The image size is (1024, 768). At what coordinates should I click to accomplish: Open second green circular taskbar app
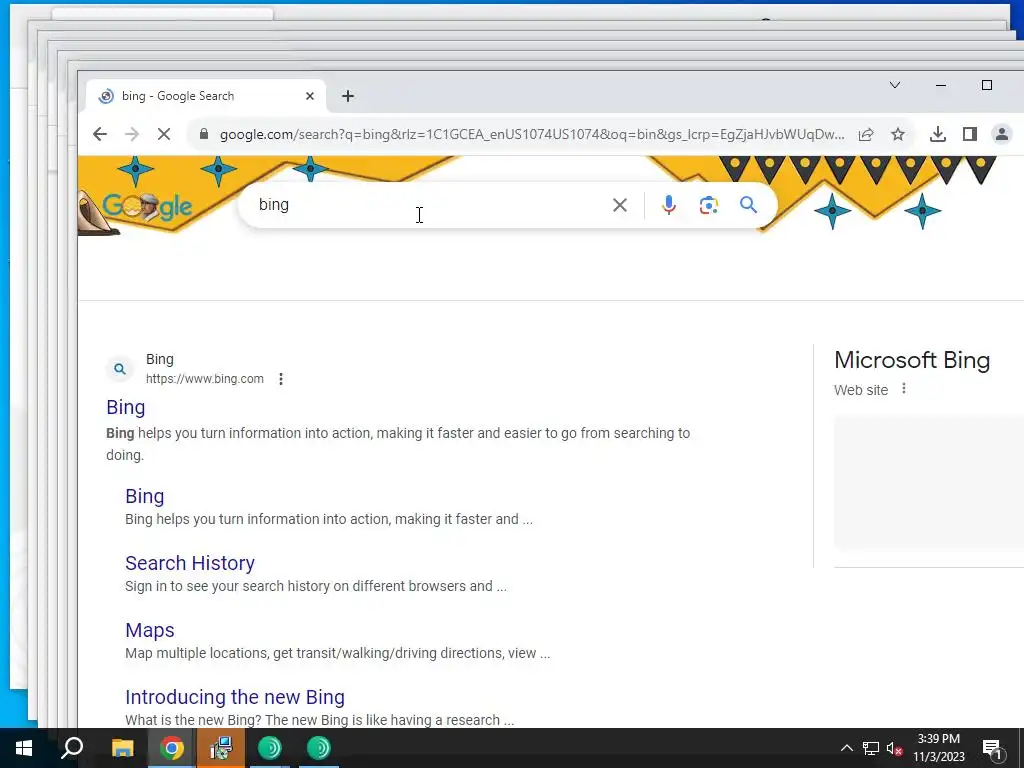(319, 748)
